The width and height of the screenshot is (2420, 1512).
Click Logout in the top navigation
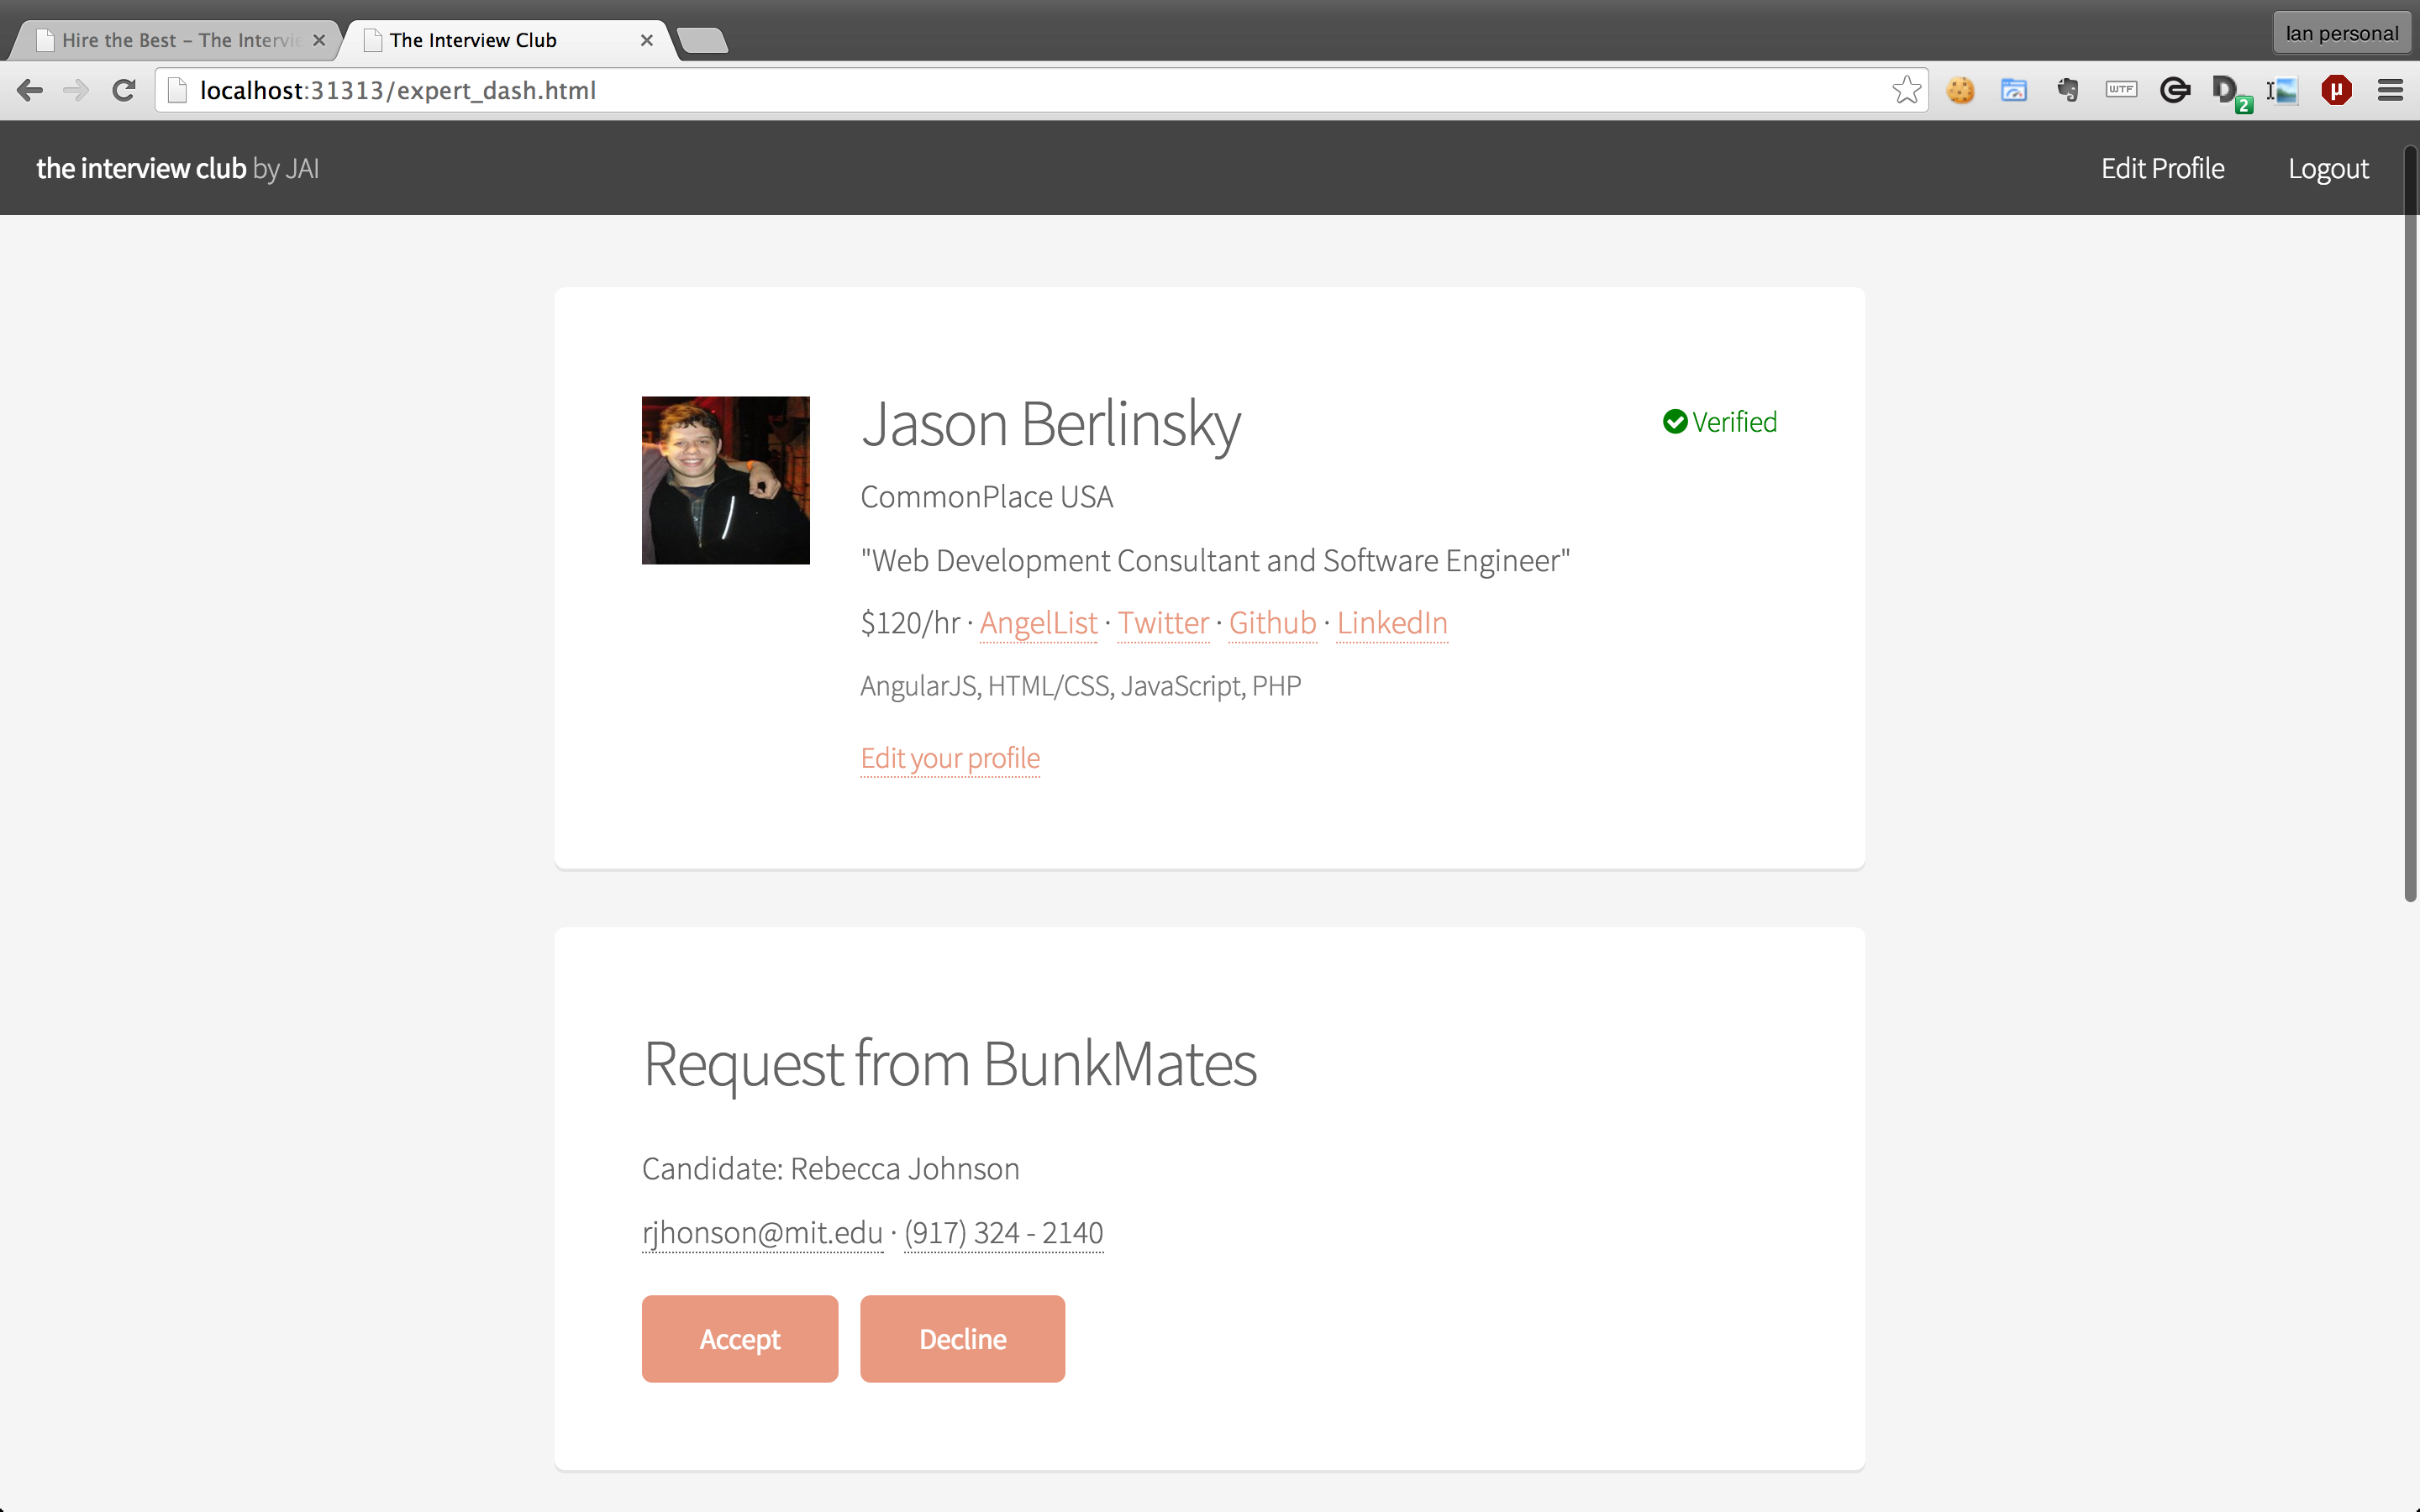click(2328, 169)
